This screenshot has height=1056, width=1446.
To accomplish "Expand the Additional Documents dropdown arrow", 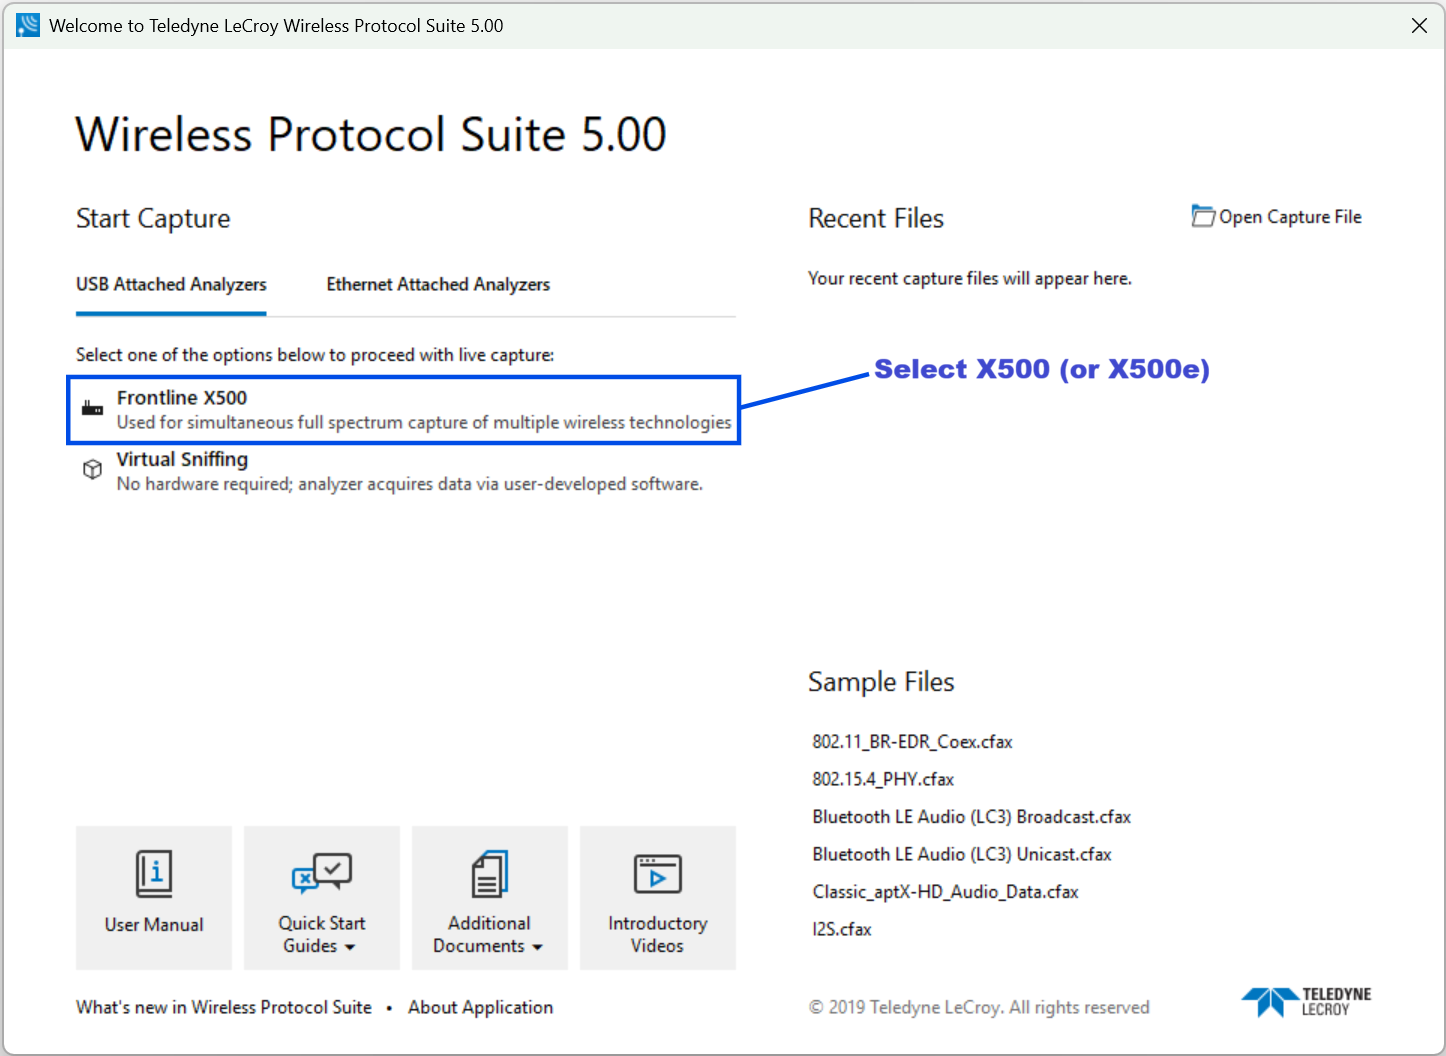I will 538,947.
